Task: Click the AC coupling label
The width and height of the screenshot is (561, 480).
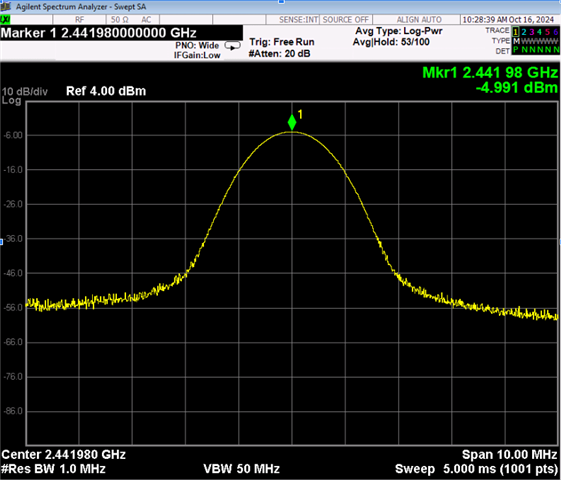Action: click(146, 20)
